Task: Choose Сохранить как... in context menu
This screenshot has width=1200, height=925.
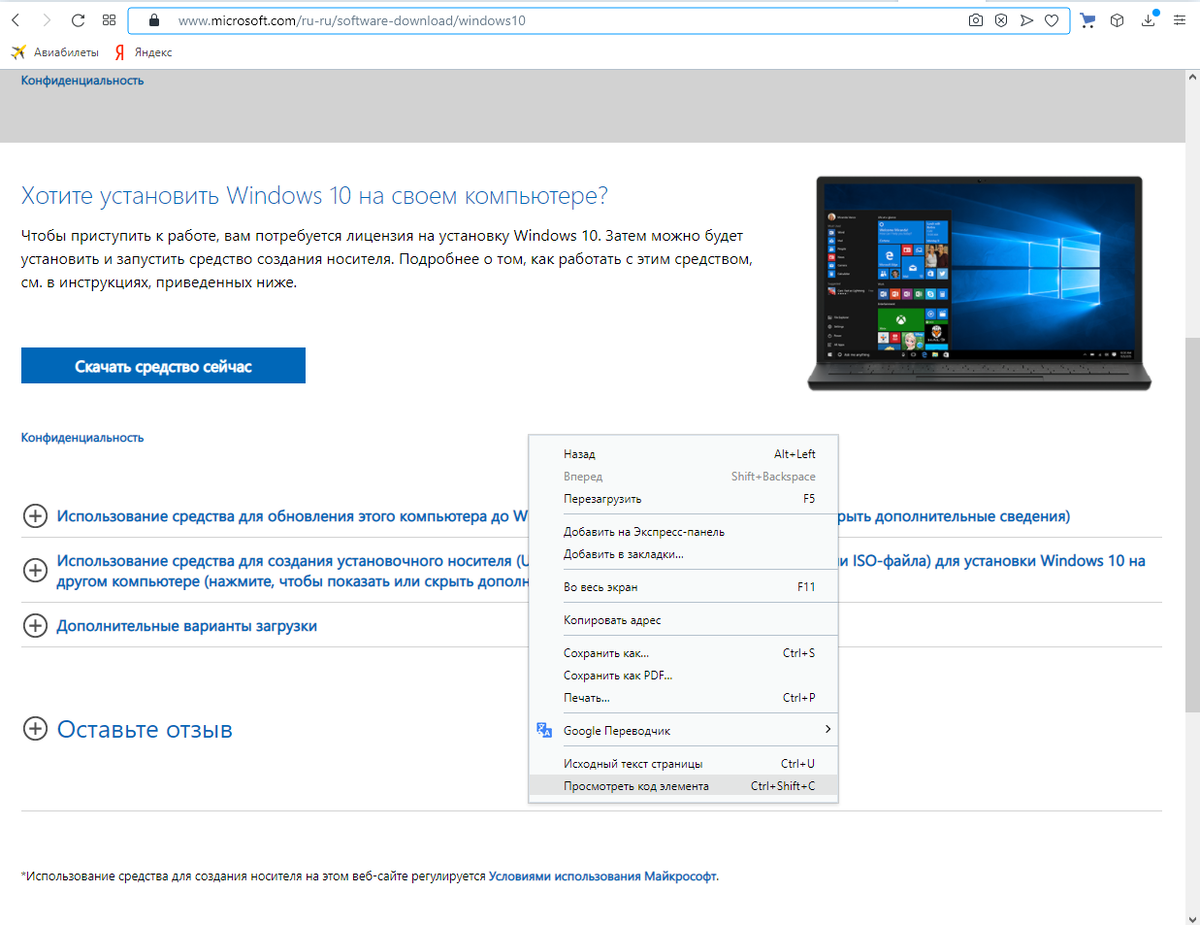Action: [x=683, y=653]
